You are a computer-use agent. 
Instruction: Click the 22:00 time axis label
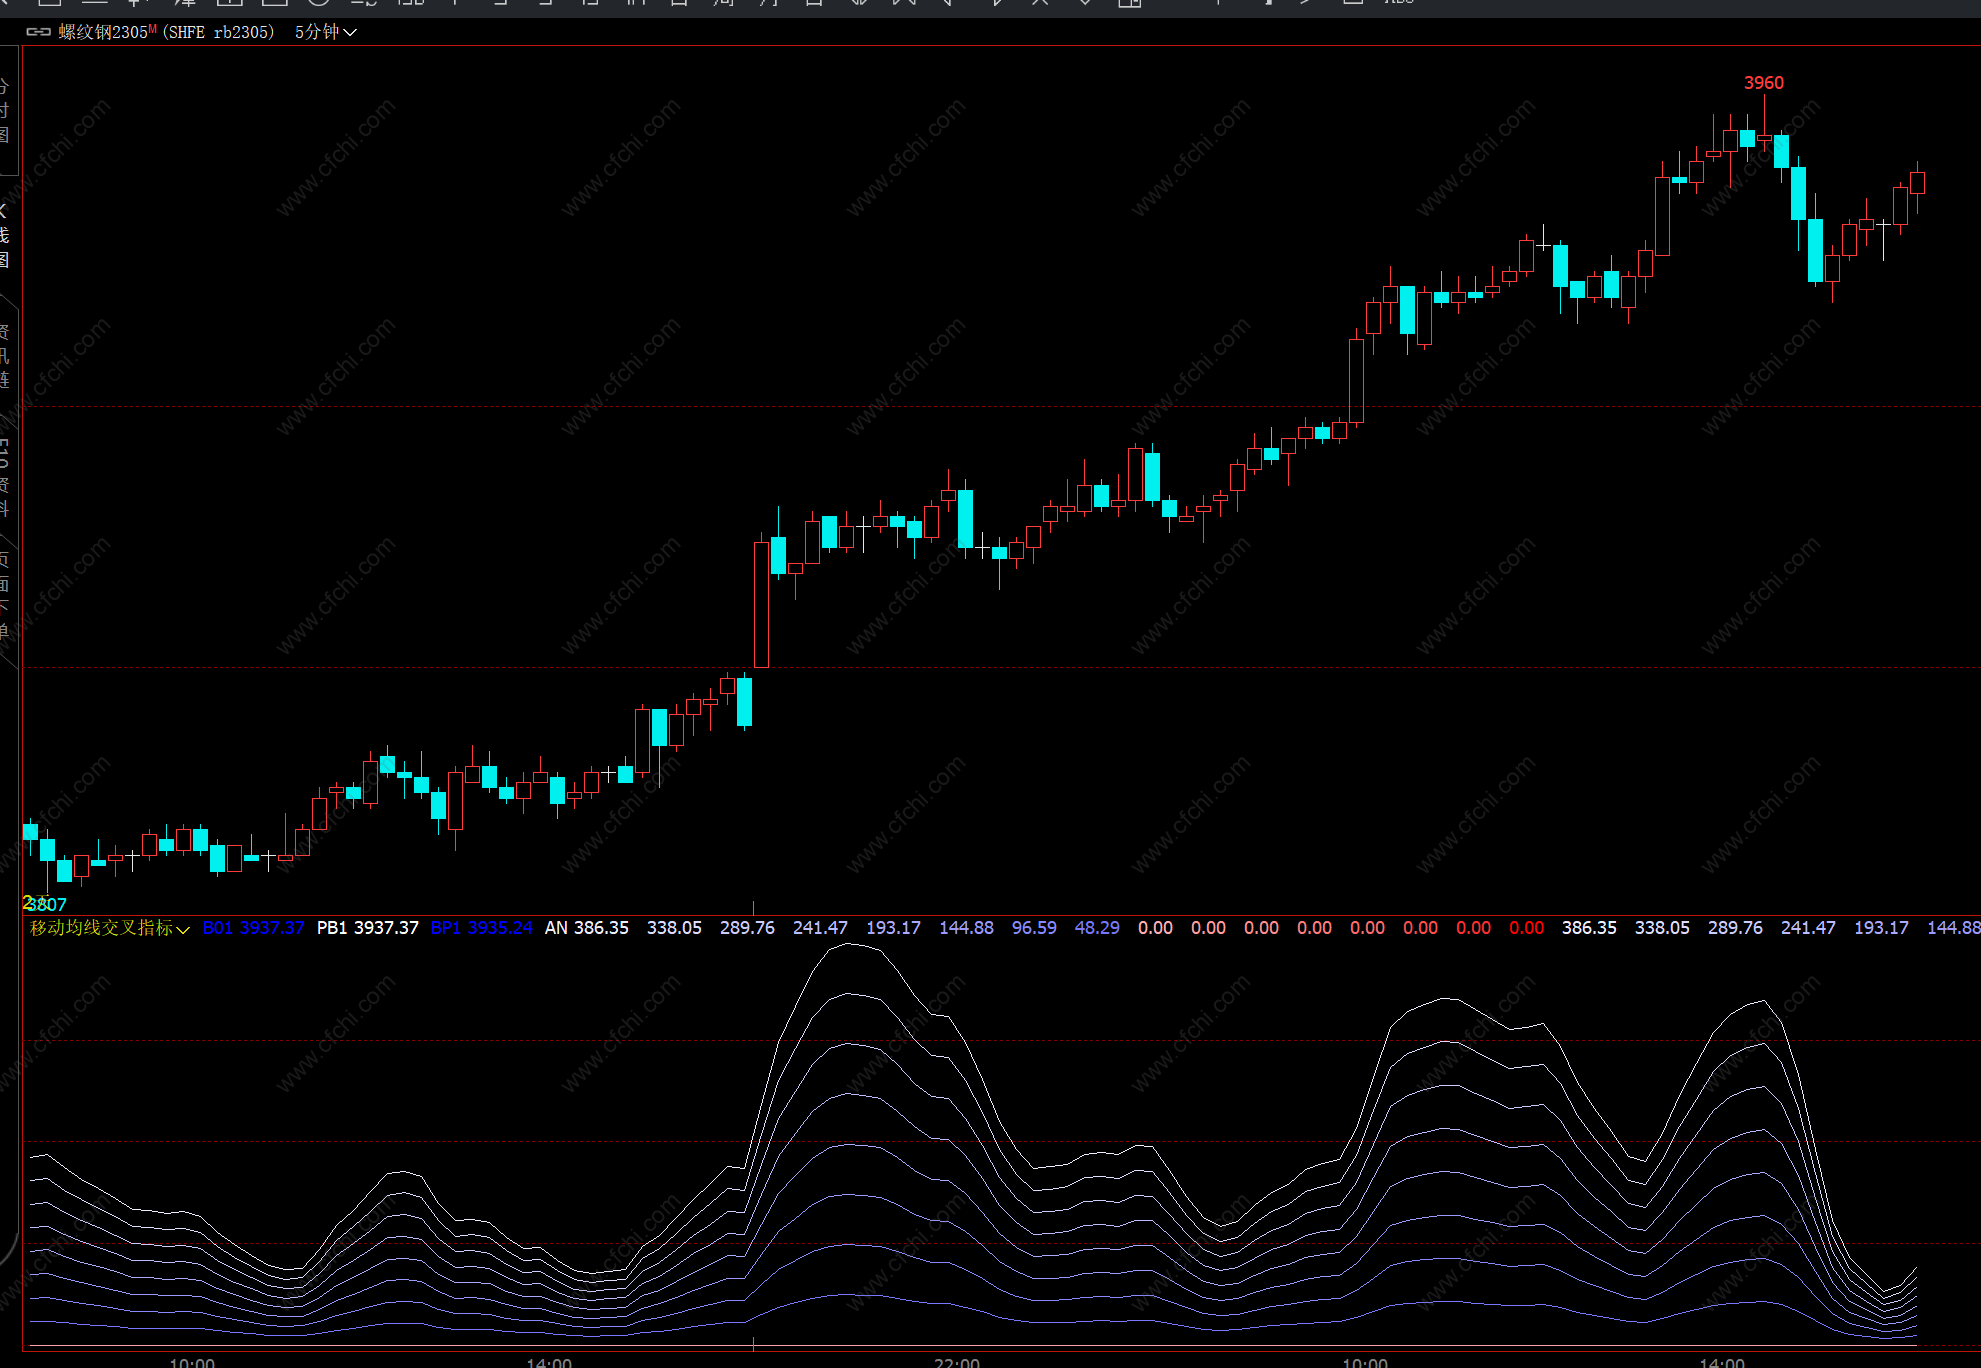click(x=956, y=1362)
